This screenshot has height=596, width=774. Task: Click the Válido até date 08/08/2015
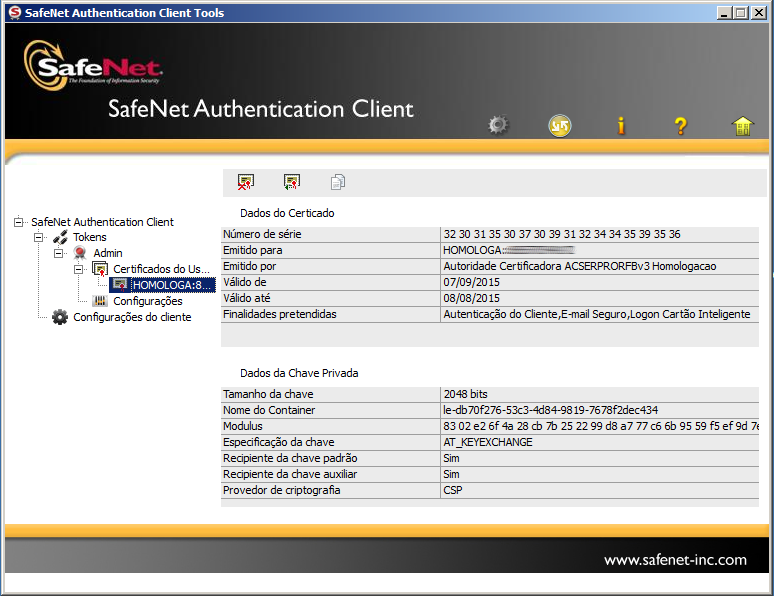471,298
